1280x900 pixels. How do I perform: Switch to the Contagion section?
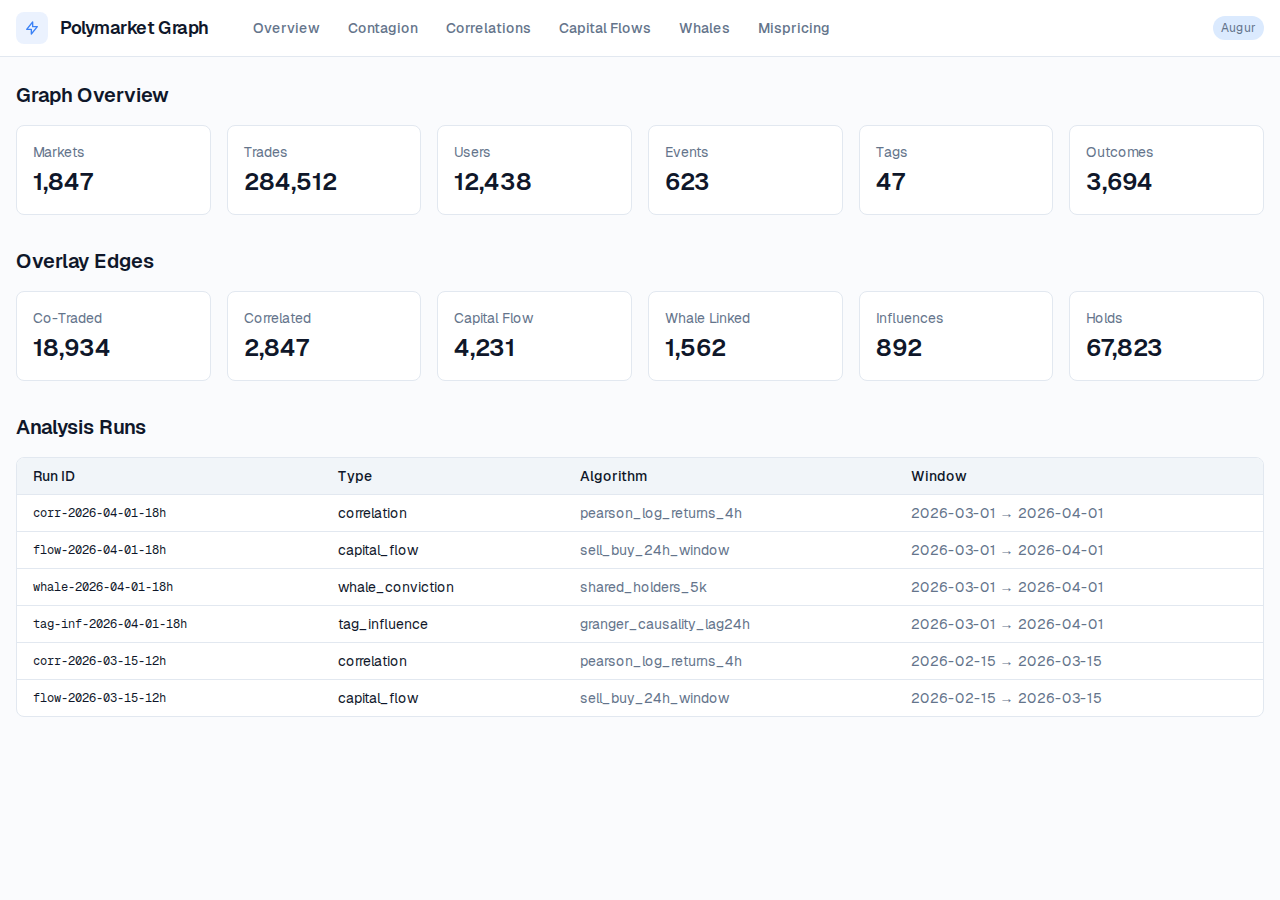click(383, 28)
